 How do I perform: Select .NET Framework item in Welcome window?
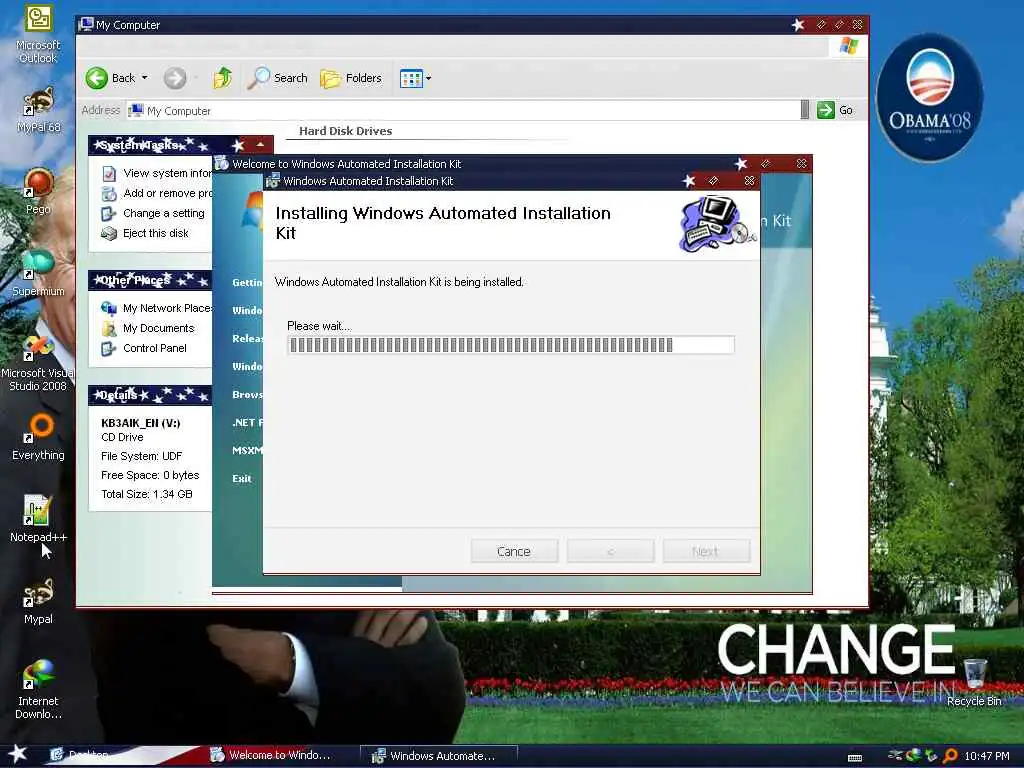click(247, 423)
